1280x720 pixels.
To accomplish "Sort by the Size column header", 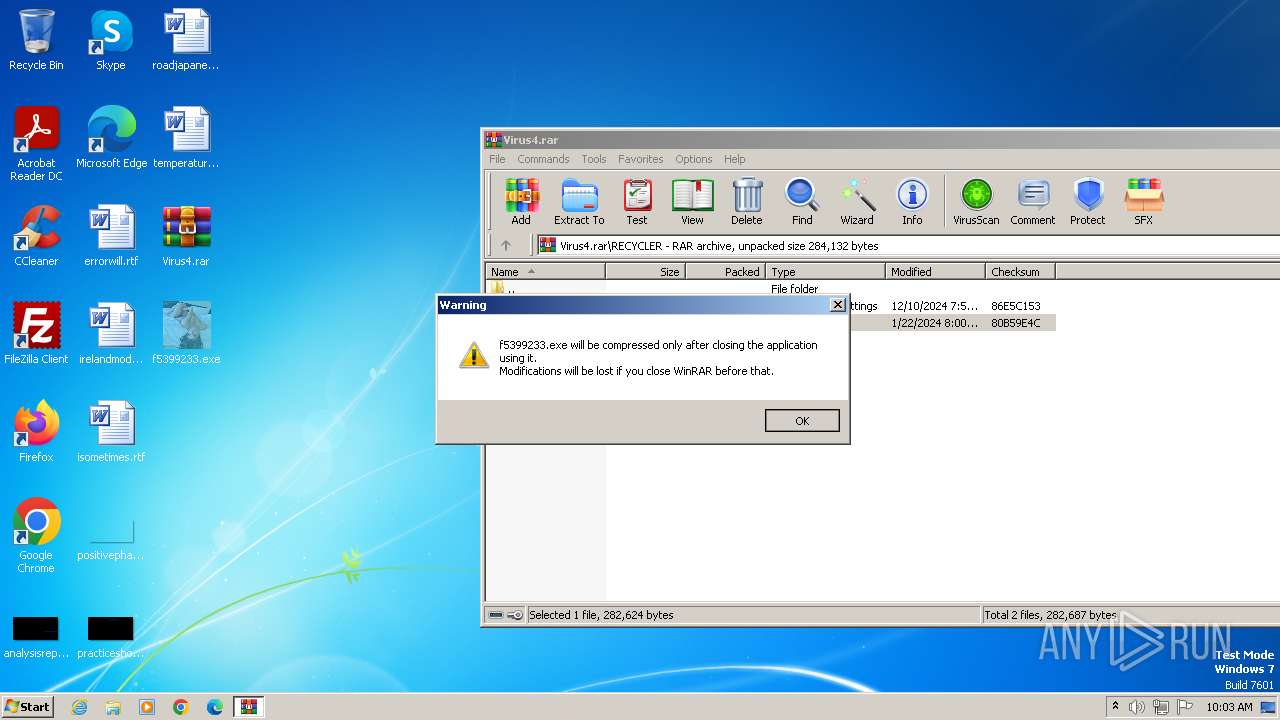I will (x=645, y=271).
